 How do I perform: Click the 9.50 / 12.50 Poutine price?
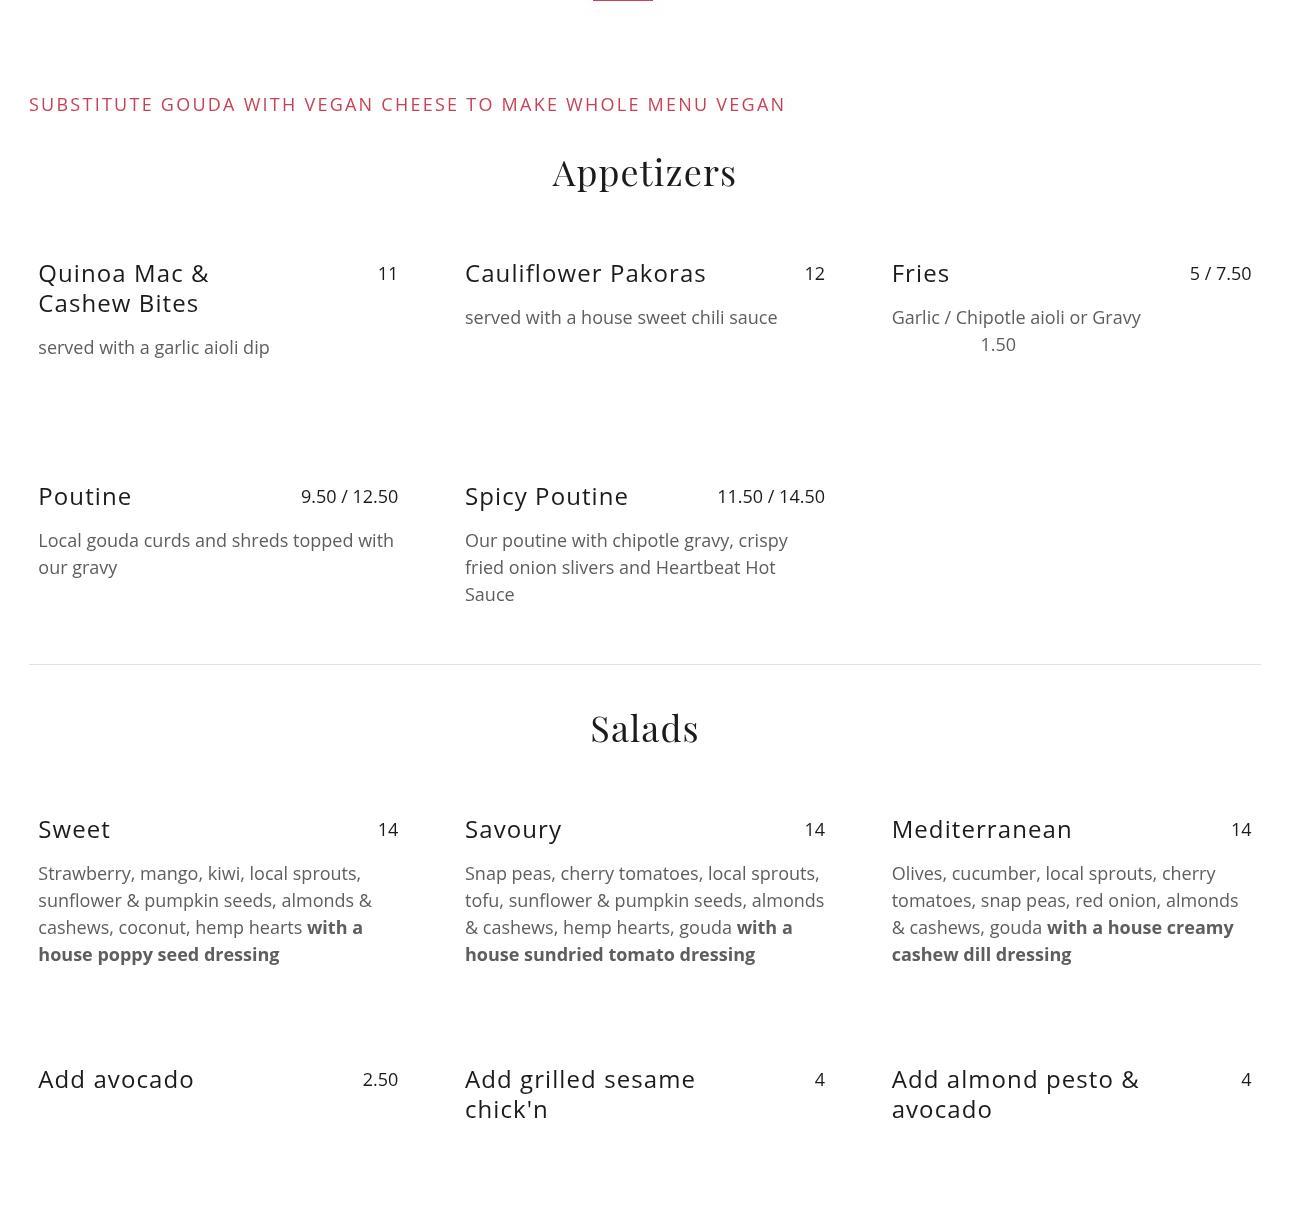coord(349,496)
